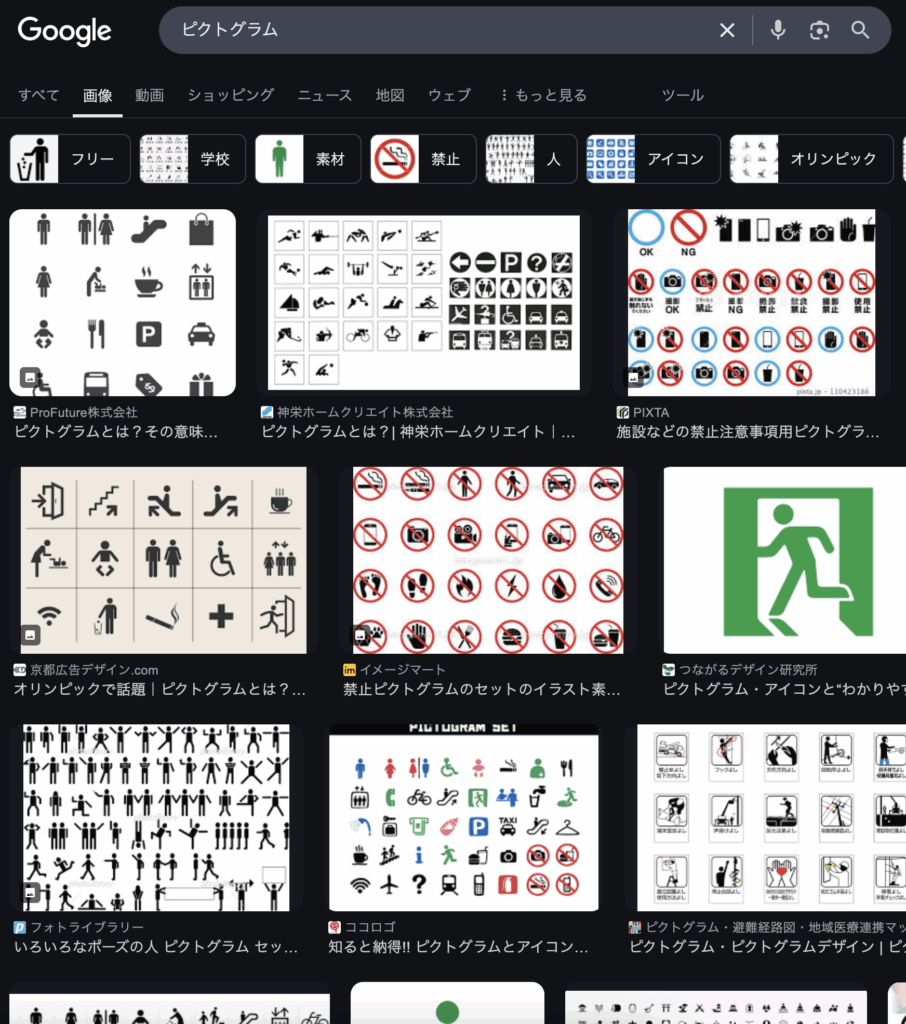Switch to the すべて tab
The image size is (906, 1024).
39,95
